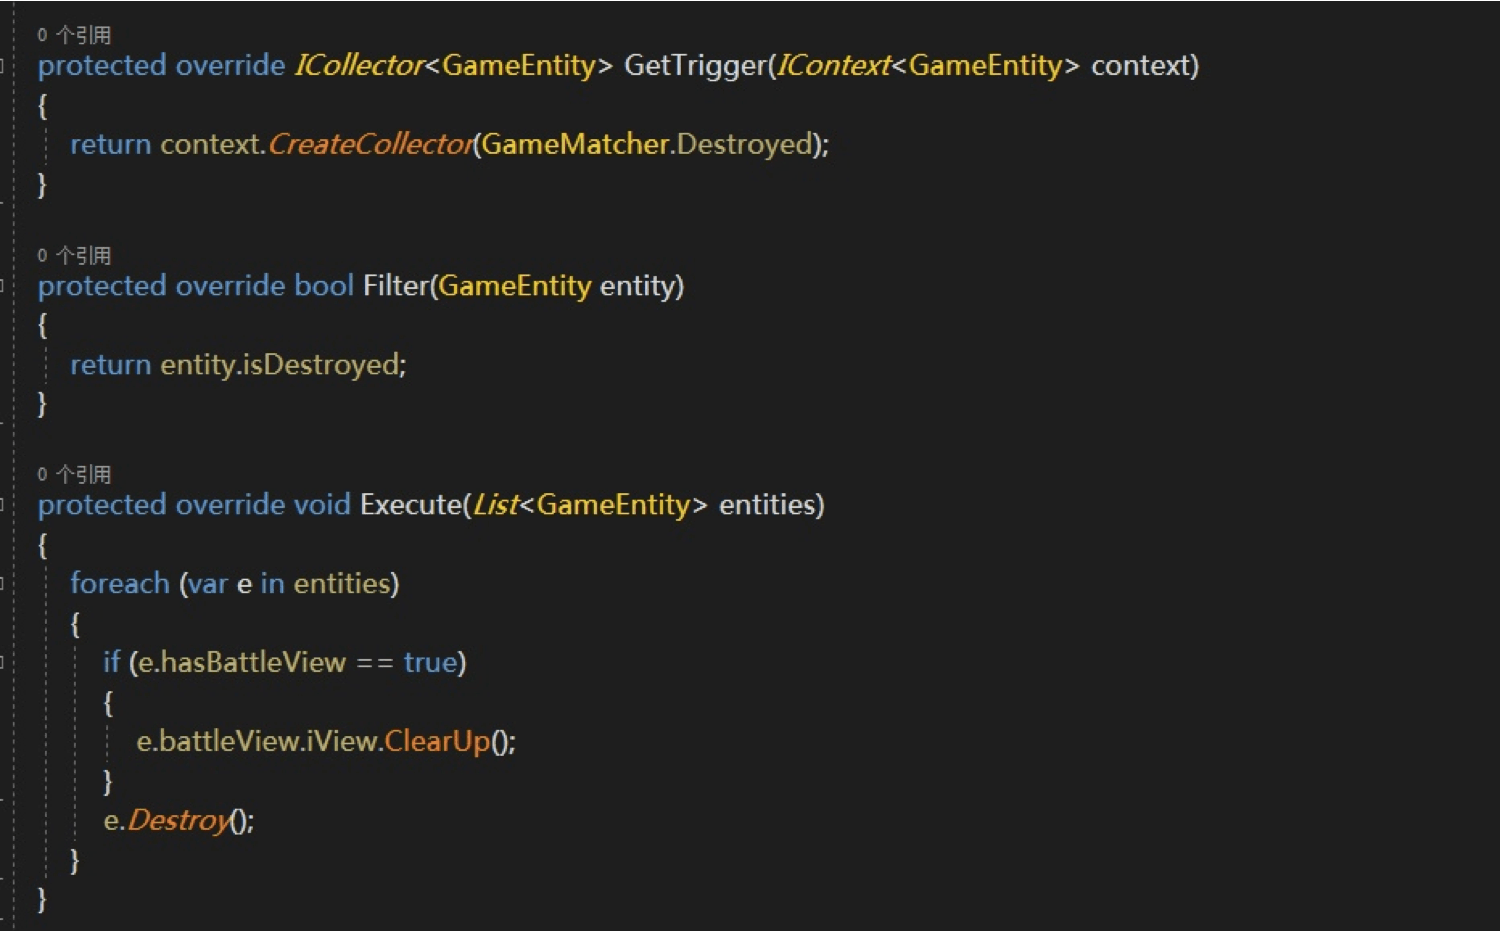Select the GameMatcher identifier
1500x932 pixels.
[x=575, y=144]
